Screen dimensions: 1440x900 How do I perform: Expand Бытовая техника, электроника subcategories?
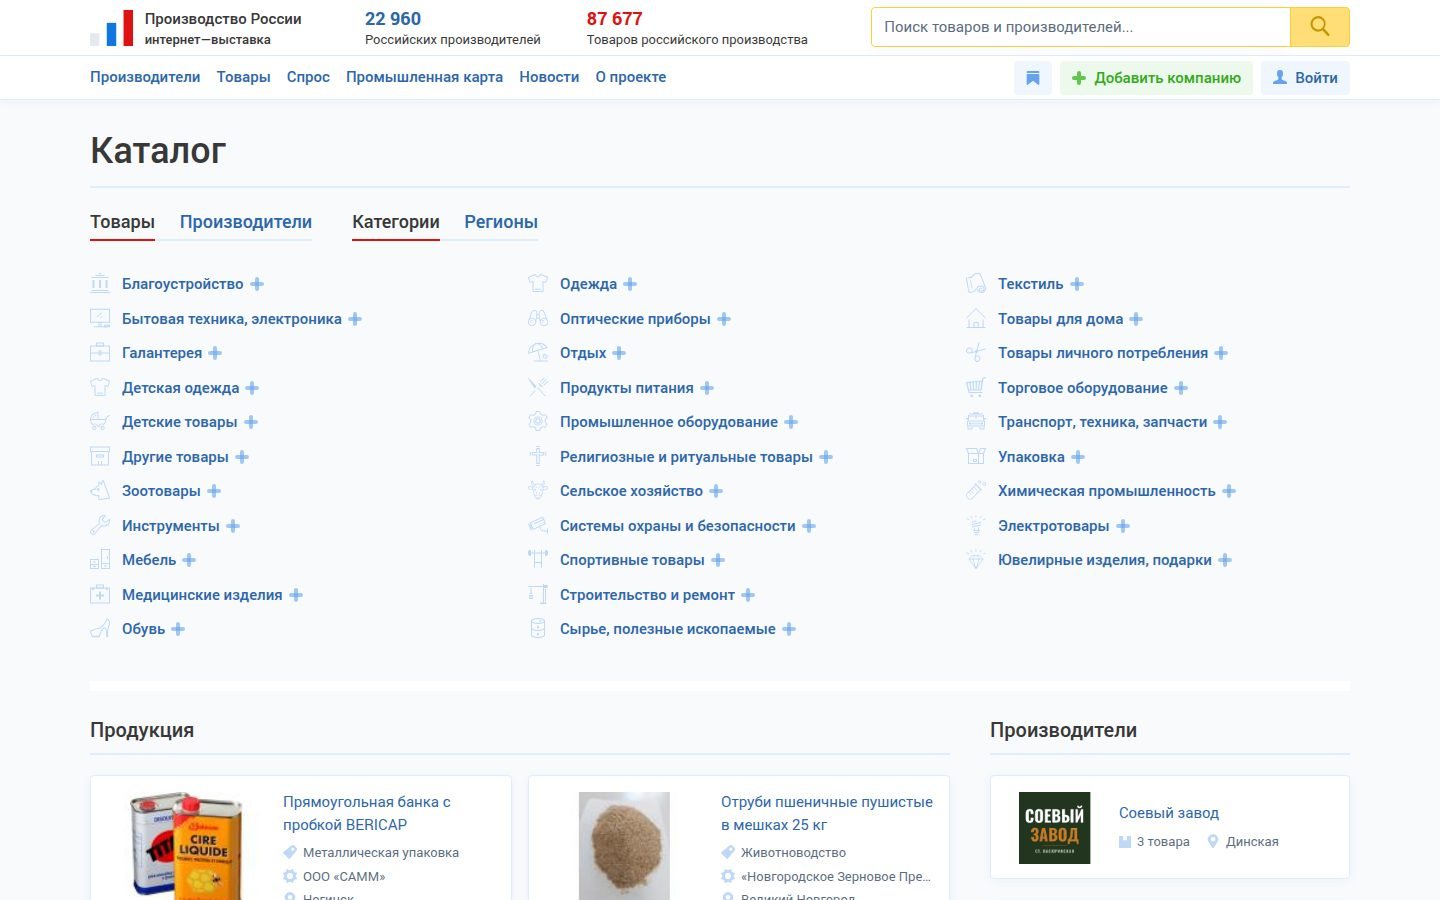[355, 319]
